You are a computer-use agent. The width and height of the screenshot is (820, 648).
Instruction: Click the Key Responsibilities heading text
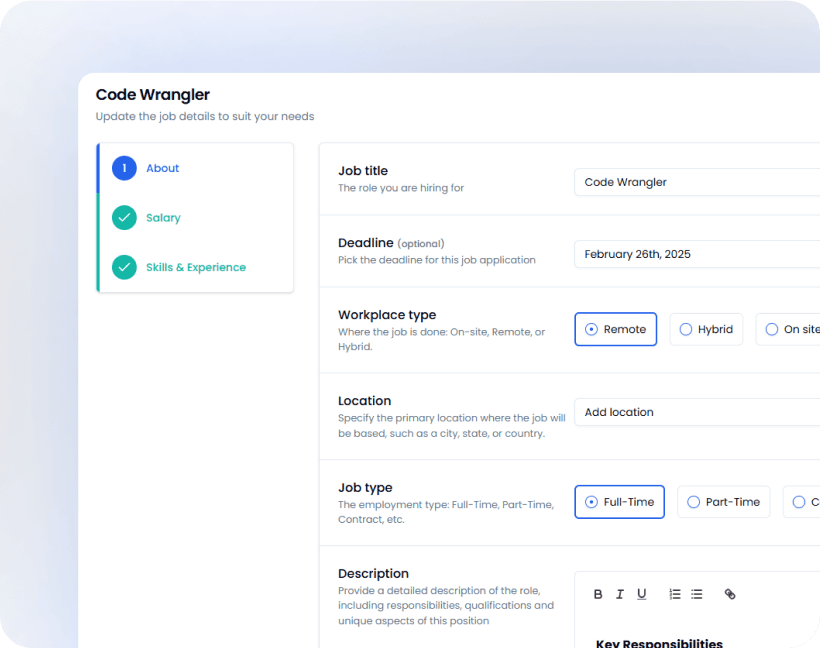[x=659, y=643]
